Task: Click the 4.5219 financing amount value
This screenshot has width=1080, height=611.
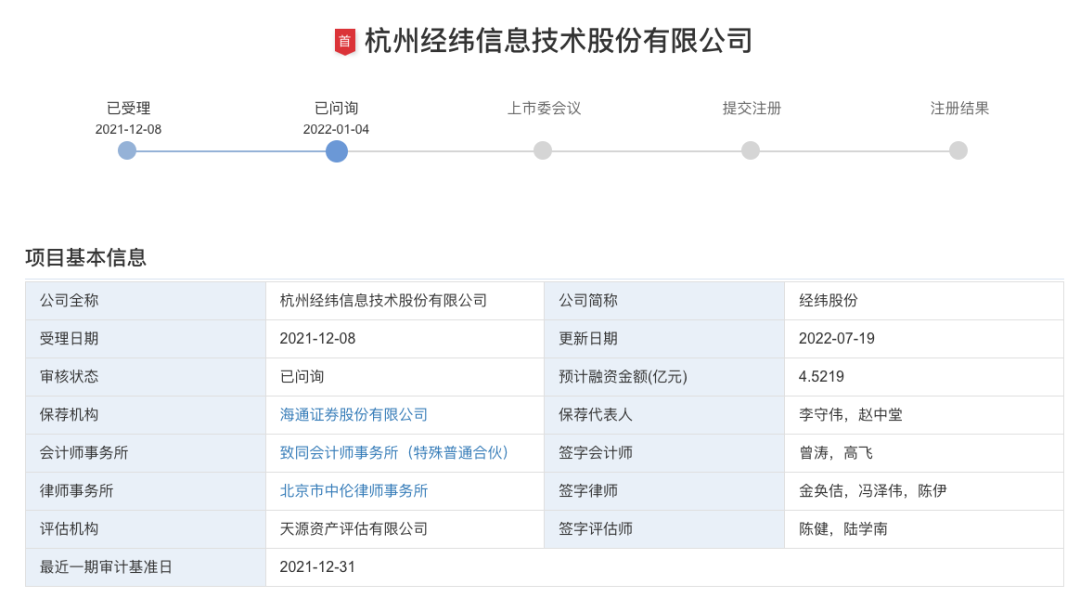Action: (821, 377)
